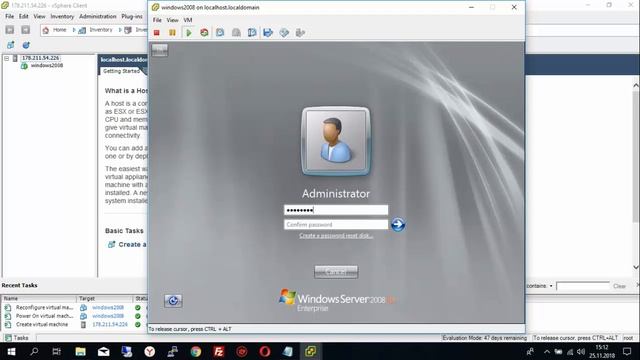
Task: Expand the system tray hidden icons chevron
Action: [x=547, y=351]
